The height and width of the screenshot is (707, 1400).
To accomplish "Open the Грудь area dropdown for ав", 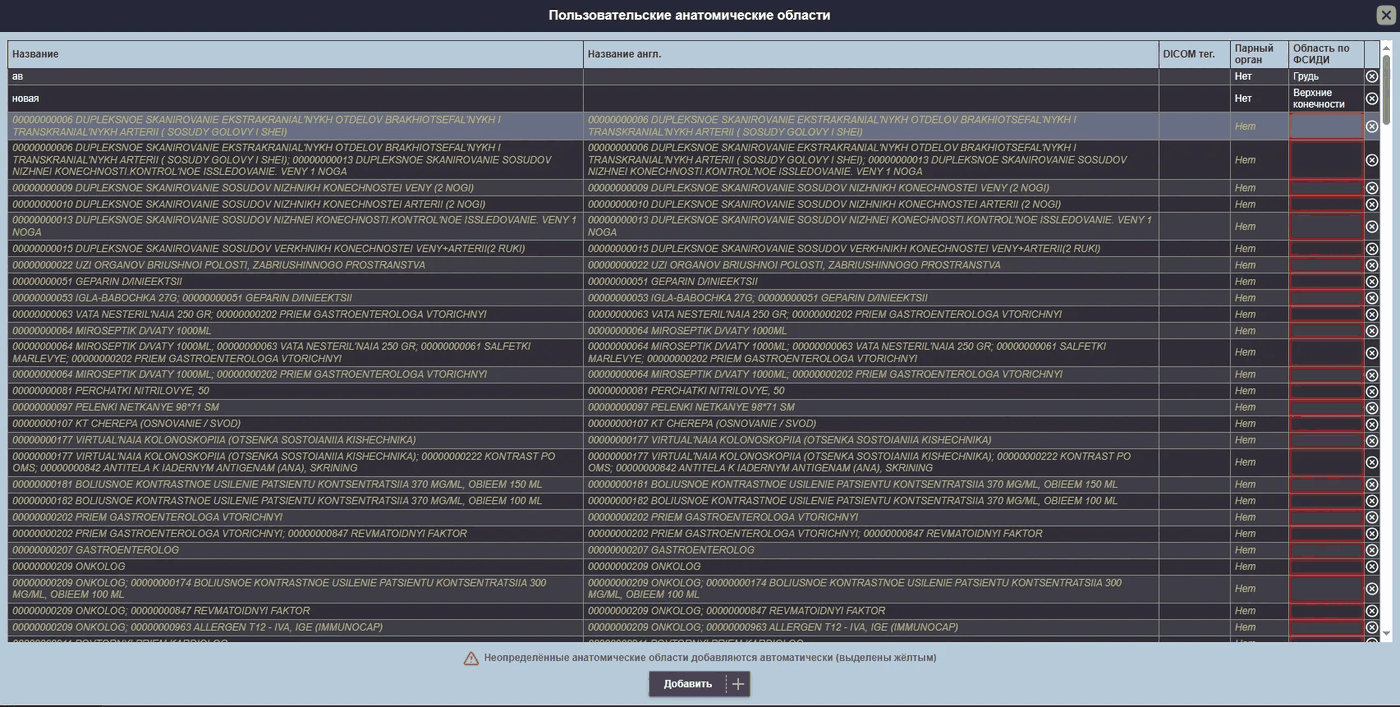I will tap(1326, 76).
